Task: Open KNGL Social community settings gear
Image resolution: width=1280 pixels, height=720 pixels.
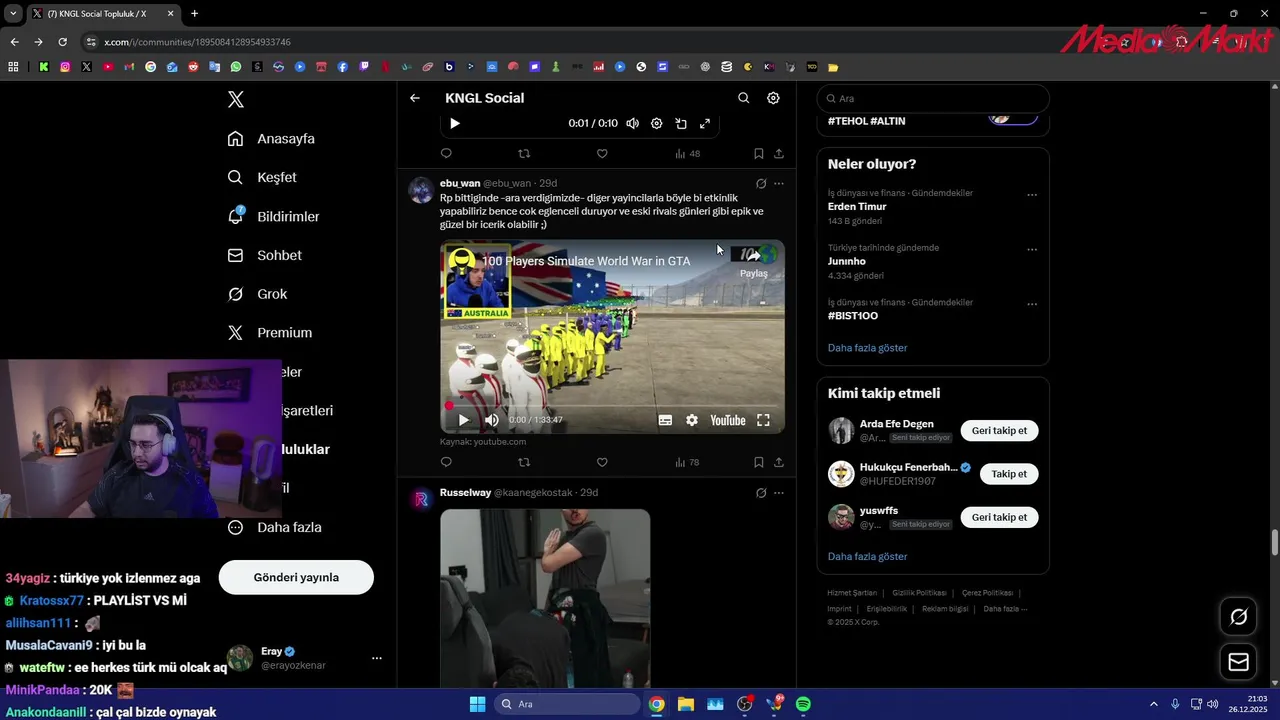Action: pyautogui.click(x=773, y=98)
